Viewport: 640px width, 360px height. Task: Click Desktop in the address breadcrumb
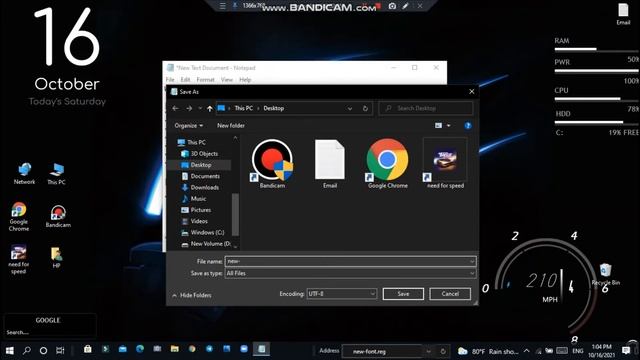(x=273, y=109)
